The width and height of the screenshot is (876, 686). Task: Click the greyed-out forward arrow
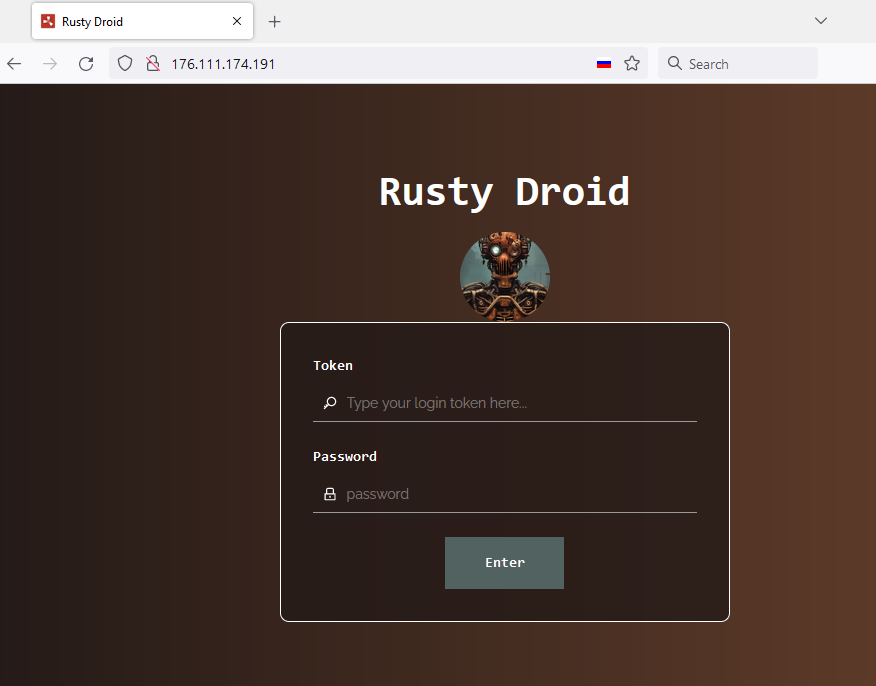[x=50, y=64]
